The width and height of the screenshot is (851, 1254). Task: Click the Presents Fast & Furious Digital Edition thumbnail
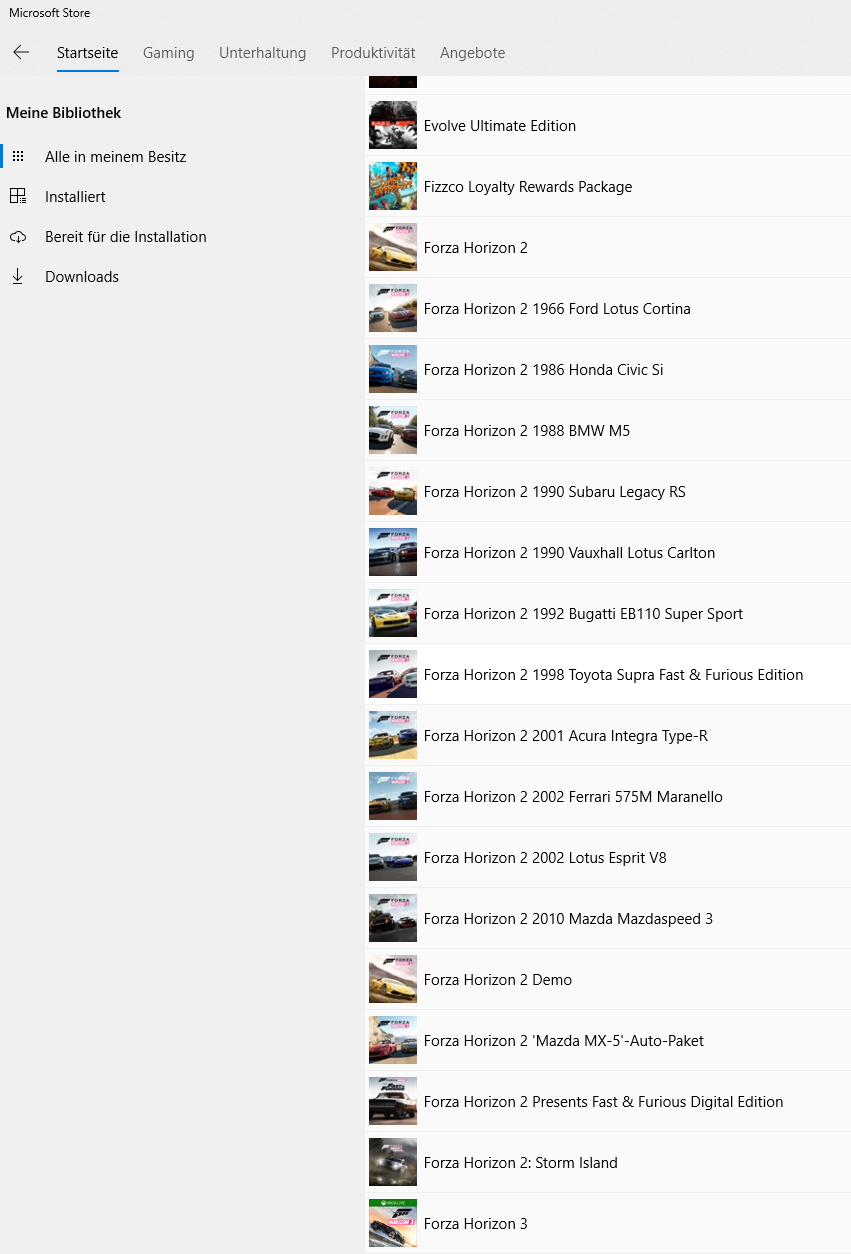(x=393, y=1101)
